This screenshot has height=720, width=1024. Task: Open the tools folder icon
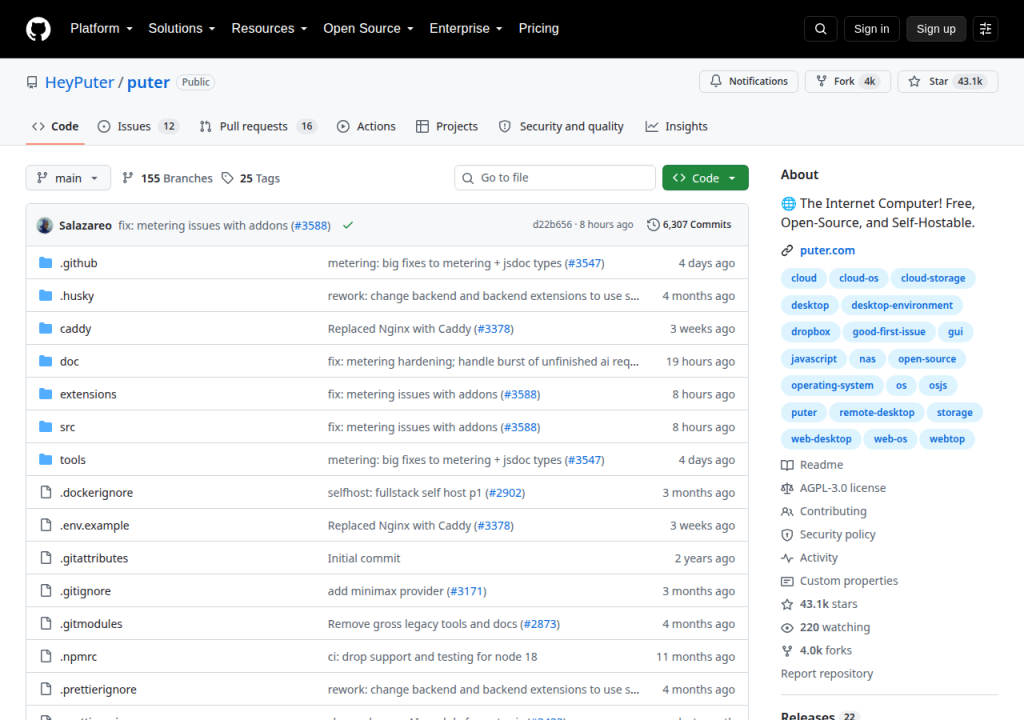tap(45, 459)
